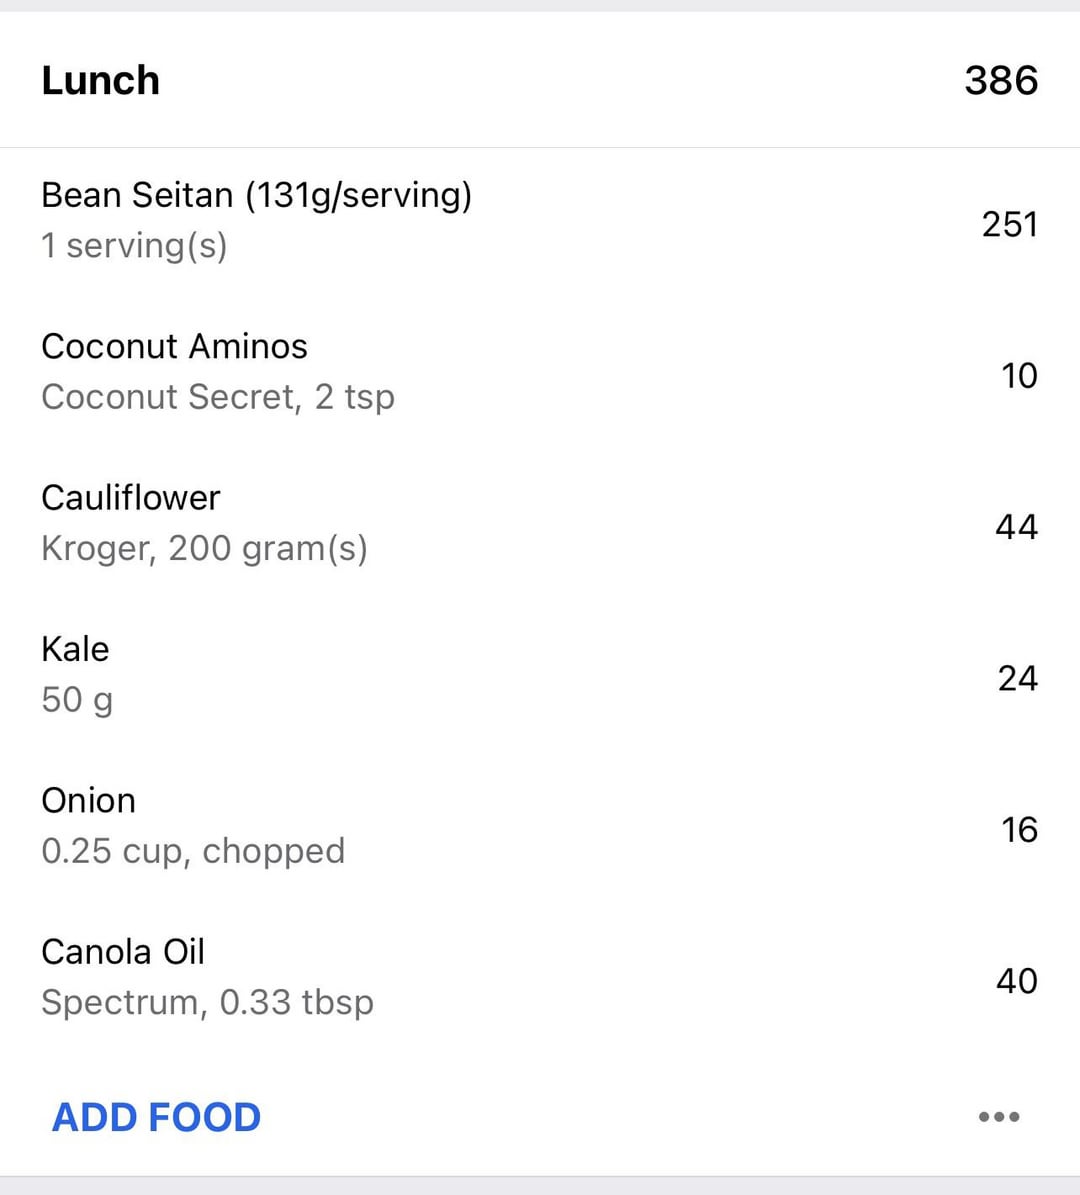Tap the '1 serving(s)' serving size text
The height and width of the screenshot is (1195, 1080).
point(134,246)
